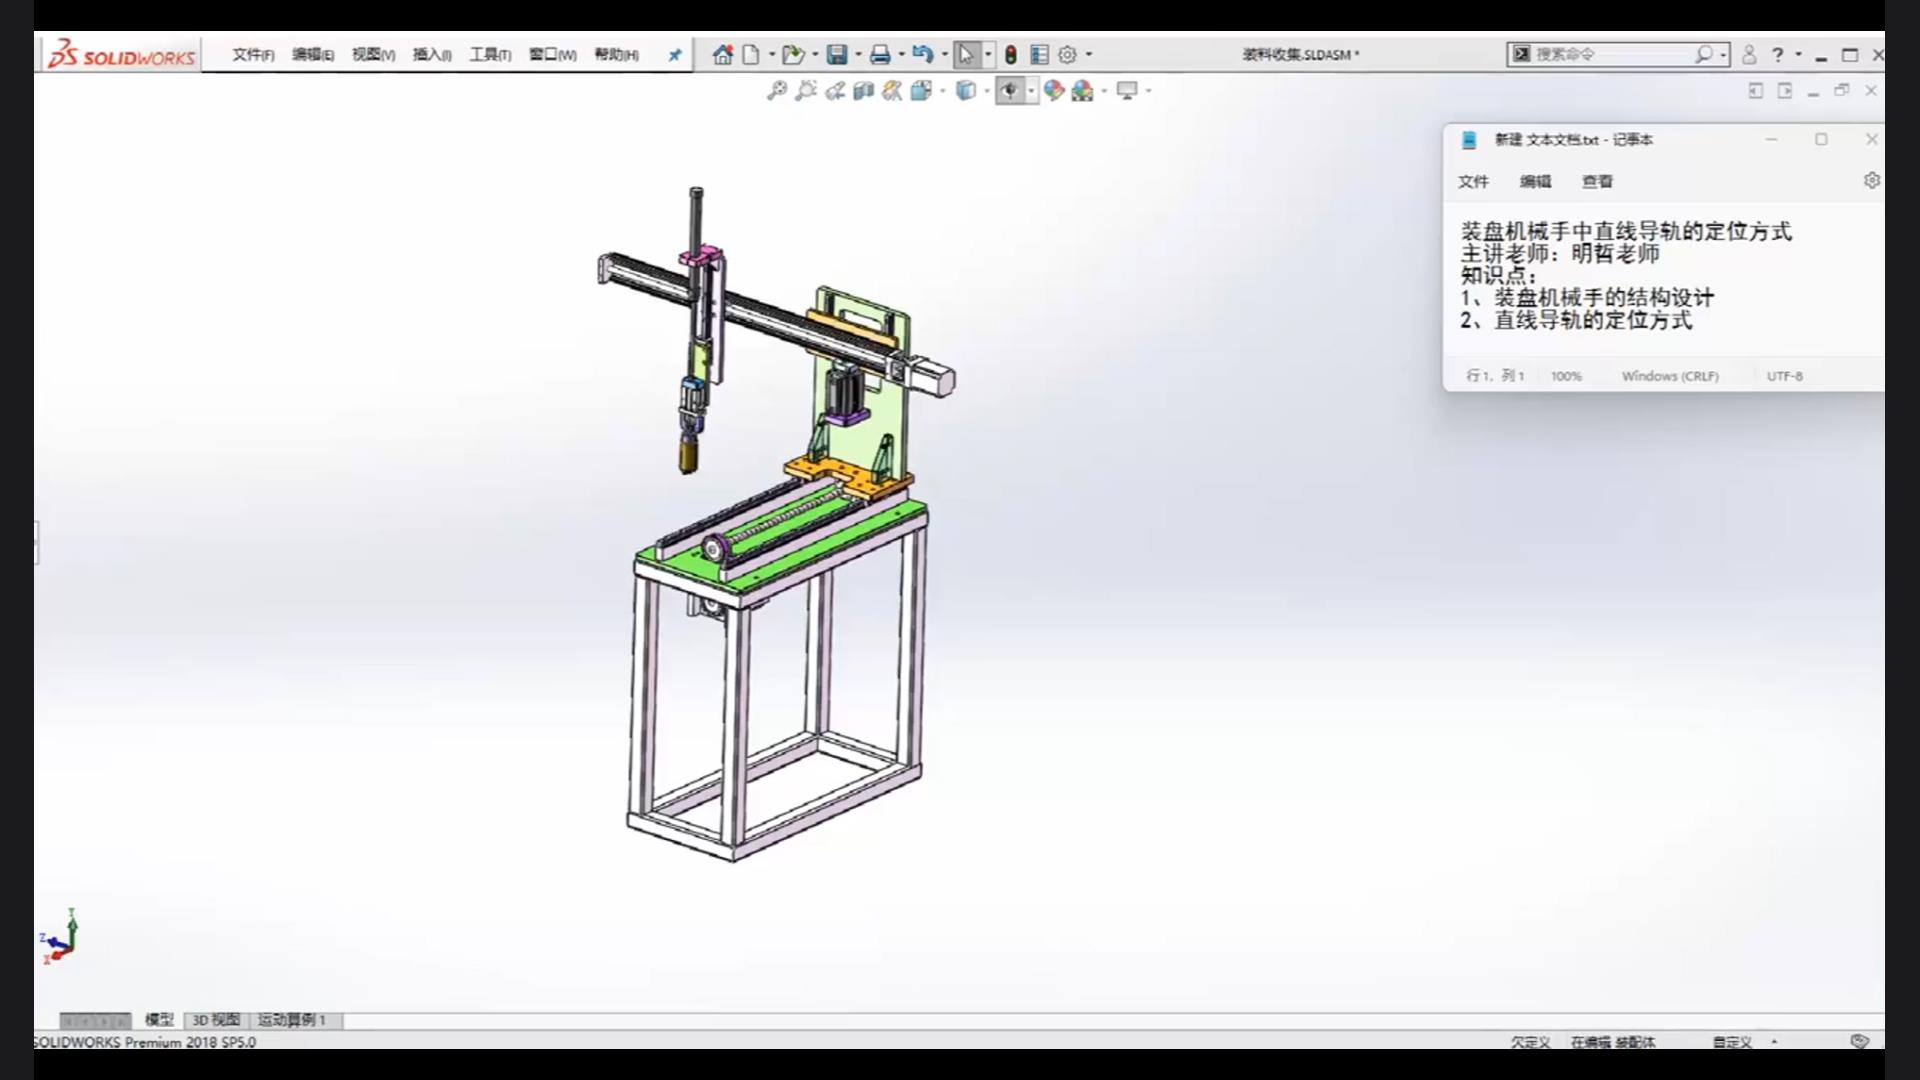The image size is (1920, 1080).
Task: Click the Rebuild traffic light icon
Action: (x=1011, y=55)
